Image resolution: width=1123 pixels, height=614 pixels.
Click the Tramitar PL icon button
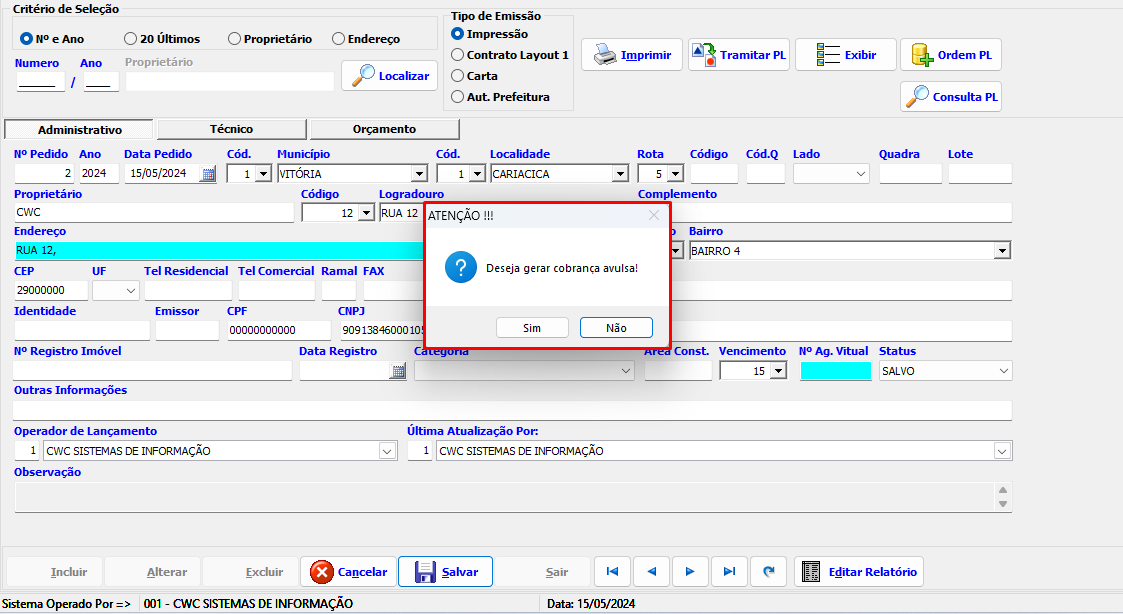(x=740, y=55)
